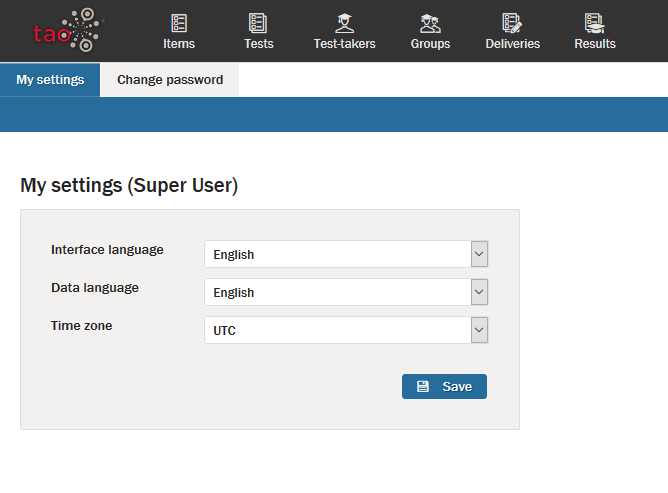Image resolution: width=668 pixels, height=493 pixels.
Task: Open the Items section icon
Action: [x=179, y=23]
